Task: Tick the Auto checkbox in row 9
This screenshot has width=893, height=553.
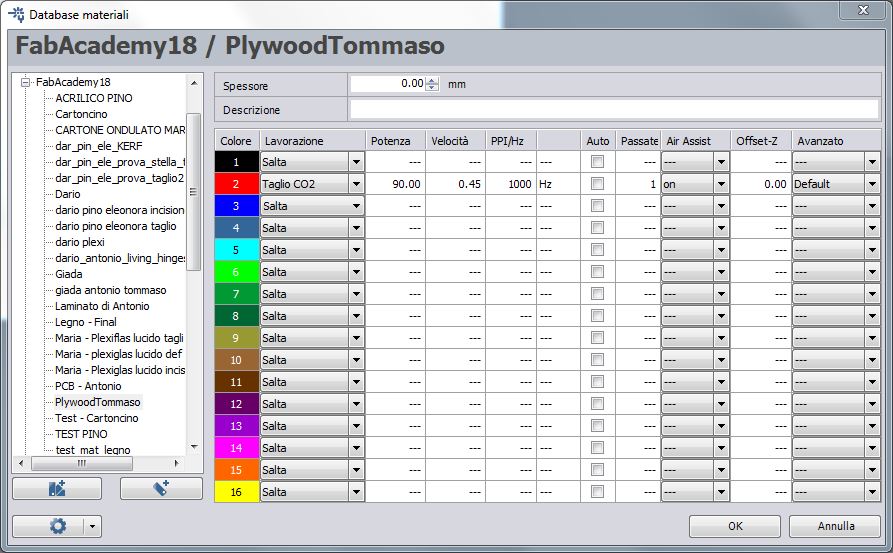Action: coord(597,338)
